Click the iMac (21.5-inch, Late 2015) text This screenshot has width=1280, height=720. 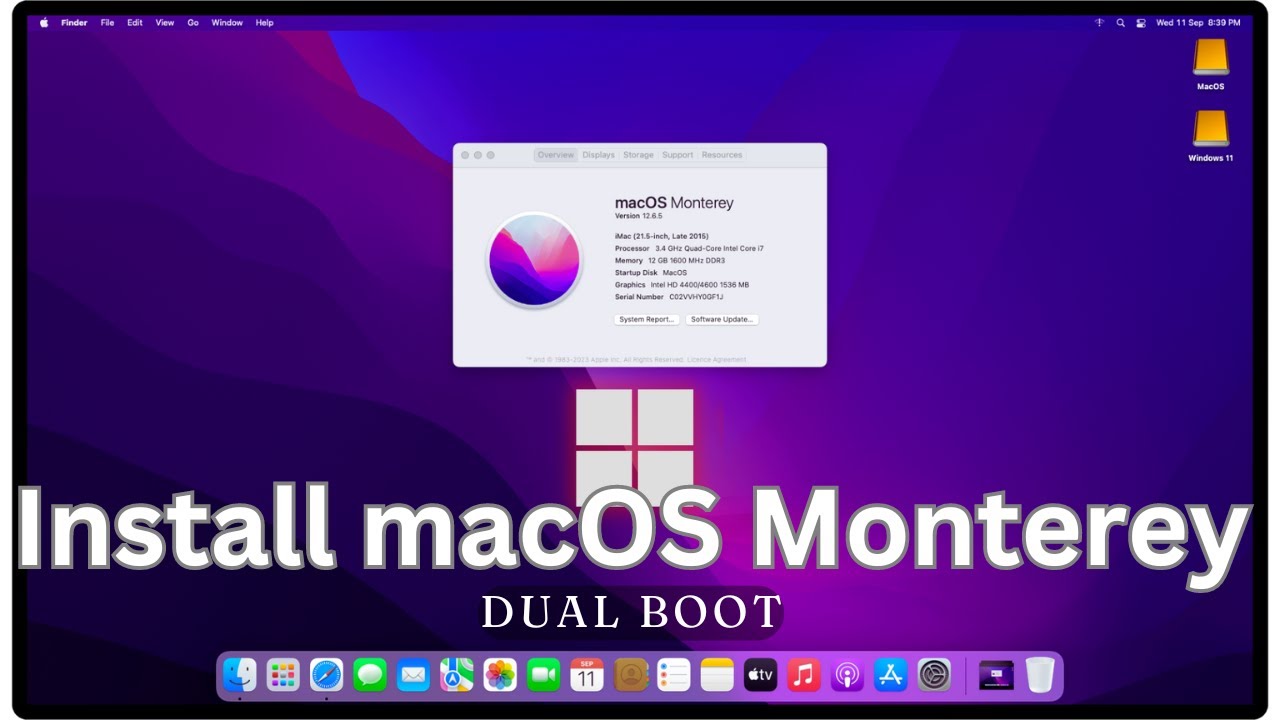[662, 236]
